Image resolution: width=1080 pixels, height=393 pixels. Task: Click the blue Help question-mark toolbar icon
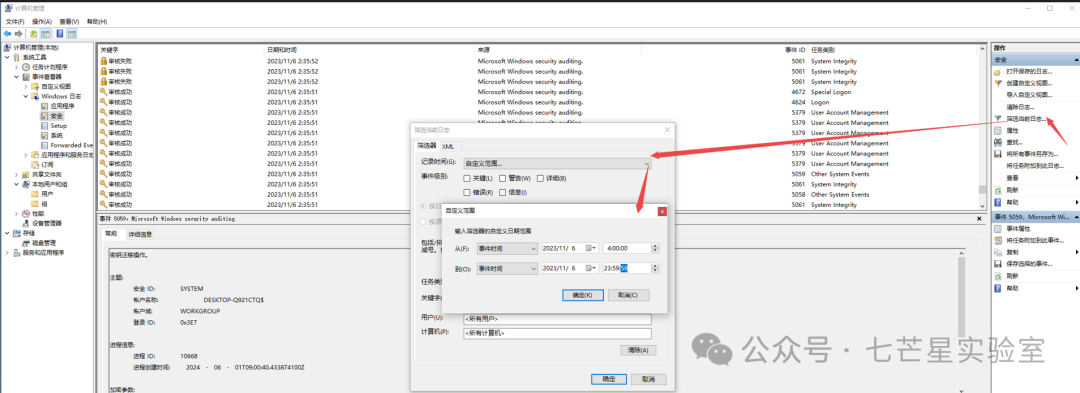coord(60,34)
